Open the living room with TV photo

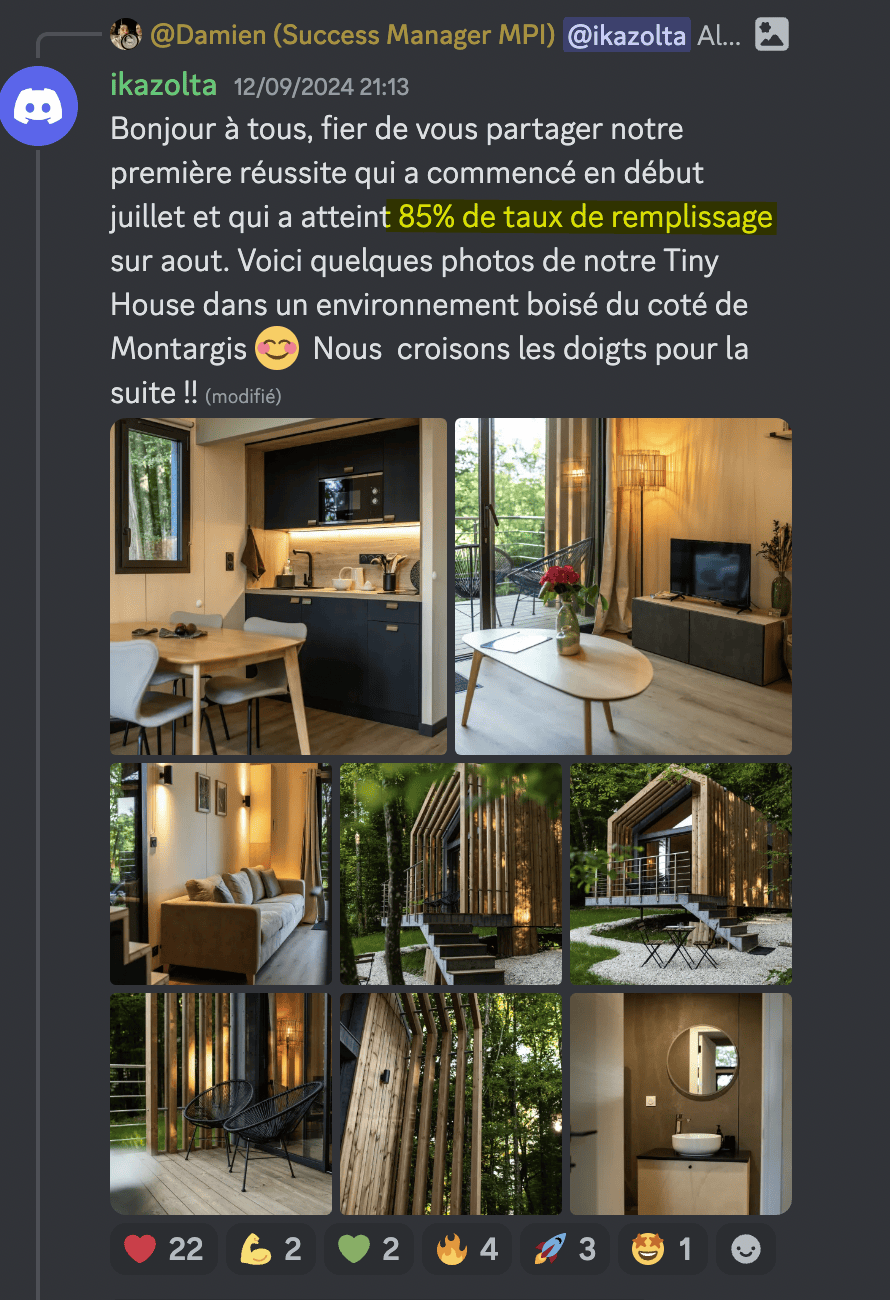[623, 586]
